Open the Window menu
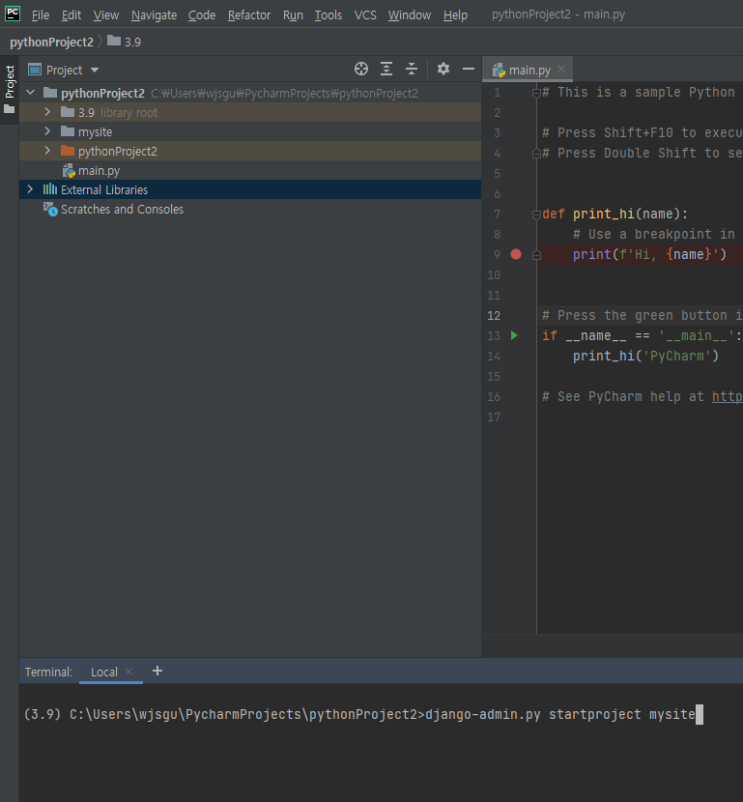 (409, 15)
